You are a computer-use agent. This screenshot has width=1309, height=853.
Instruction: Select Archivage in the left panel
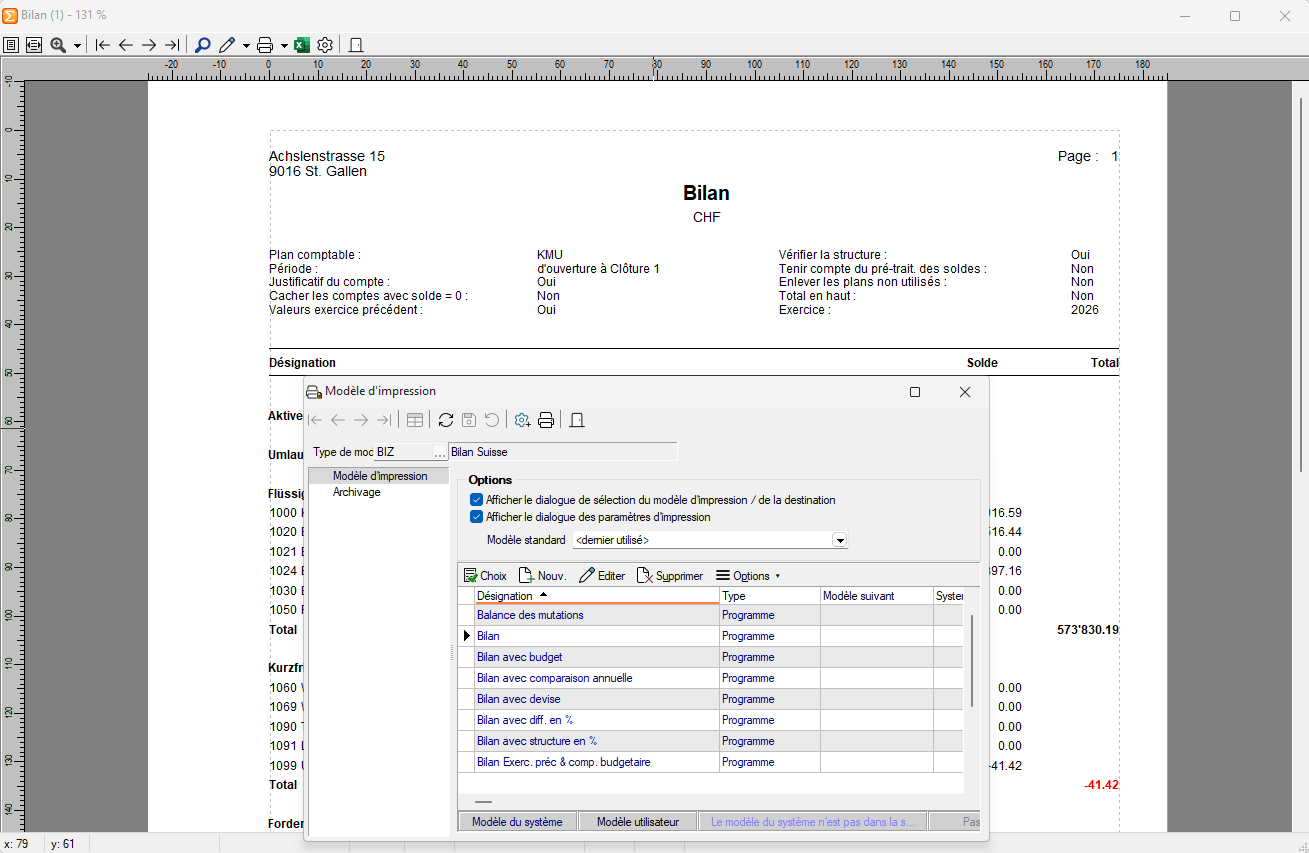356,492
